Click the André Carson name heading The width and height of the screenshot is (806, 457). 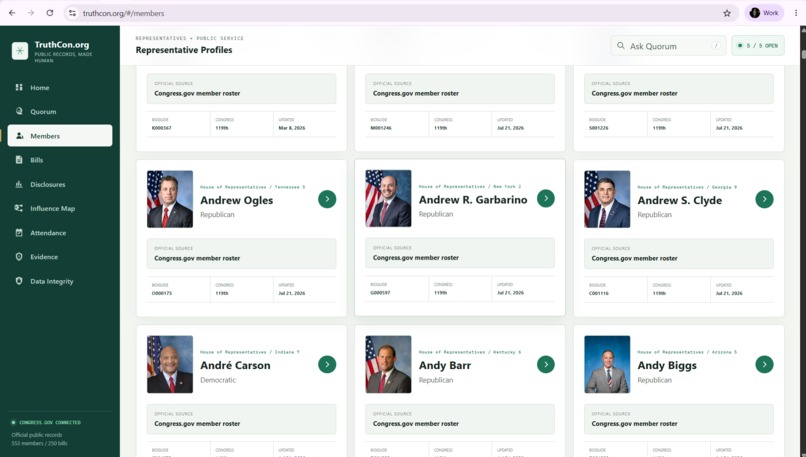235,365
